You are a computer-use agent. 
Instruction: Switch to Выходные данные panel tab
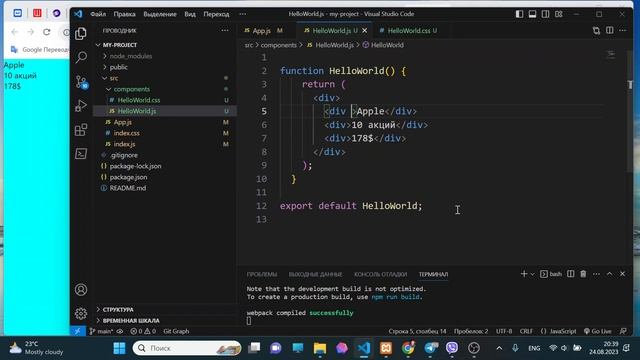(x=315, y=274)
